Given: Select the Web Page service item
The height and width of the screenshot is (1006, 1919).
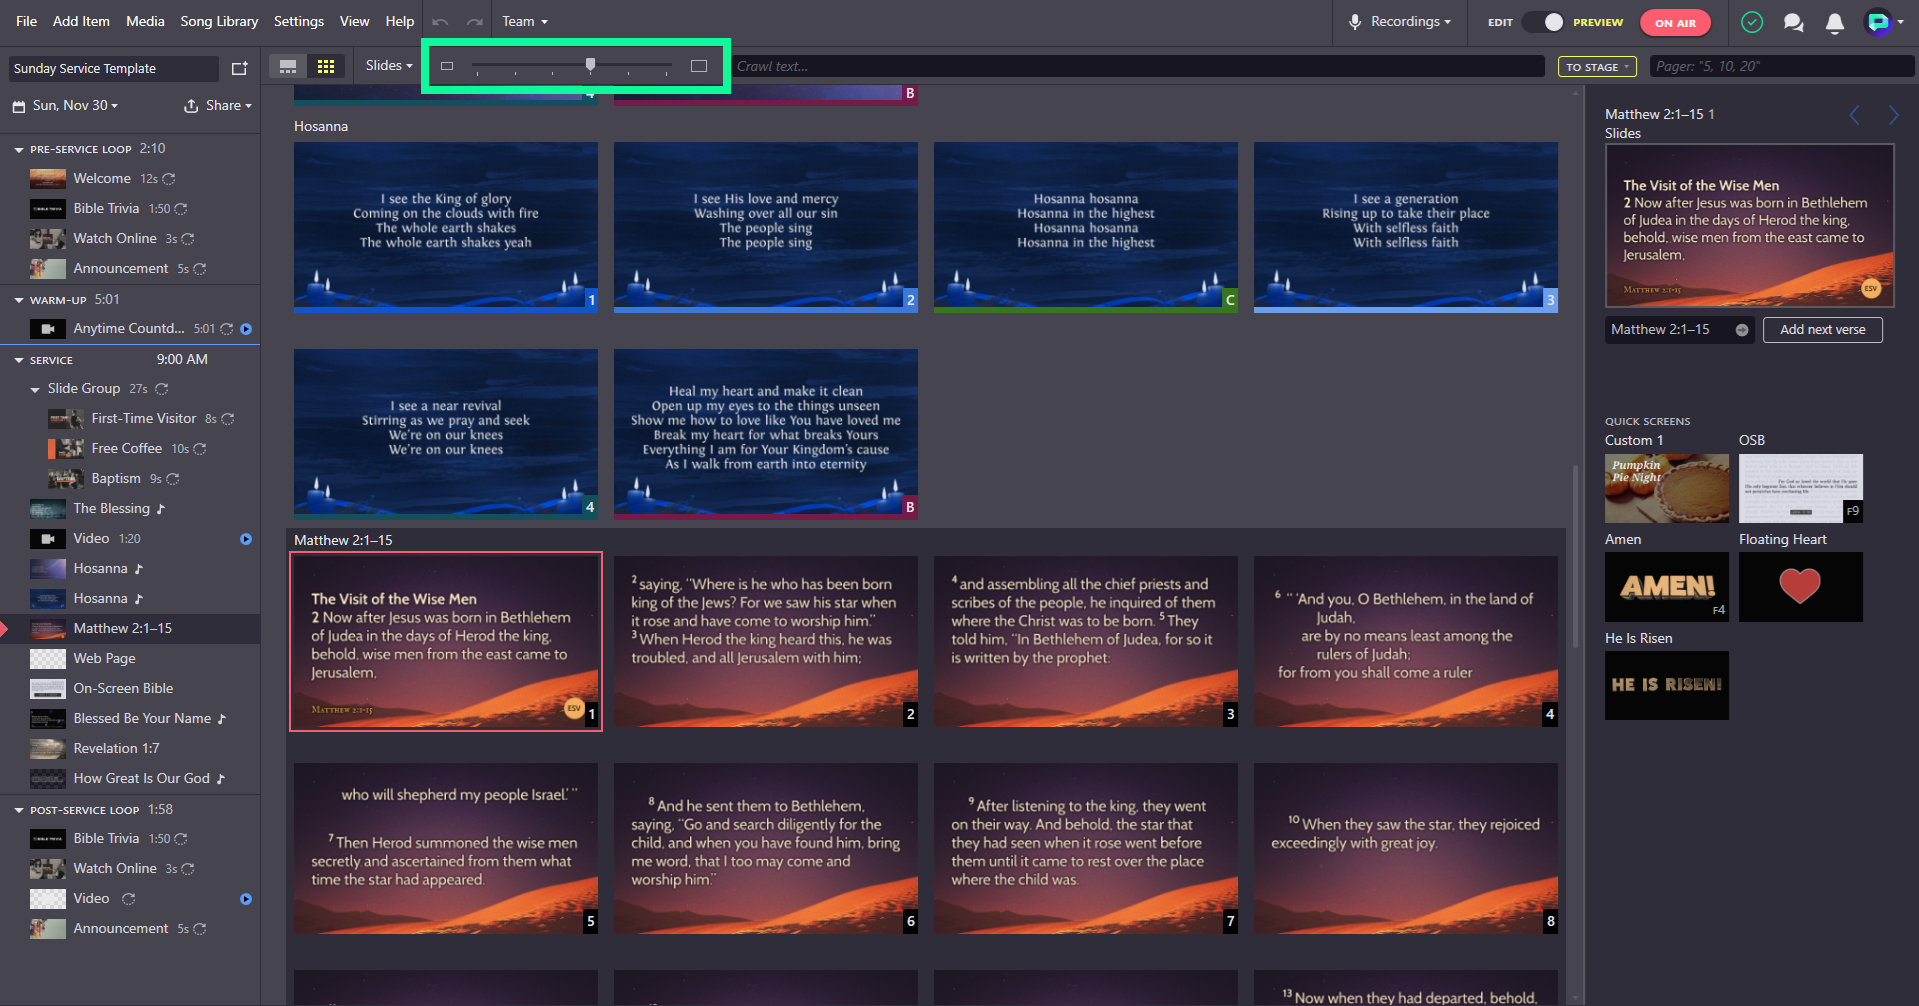Looking at the screenshot, I should [130, 658].
